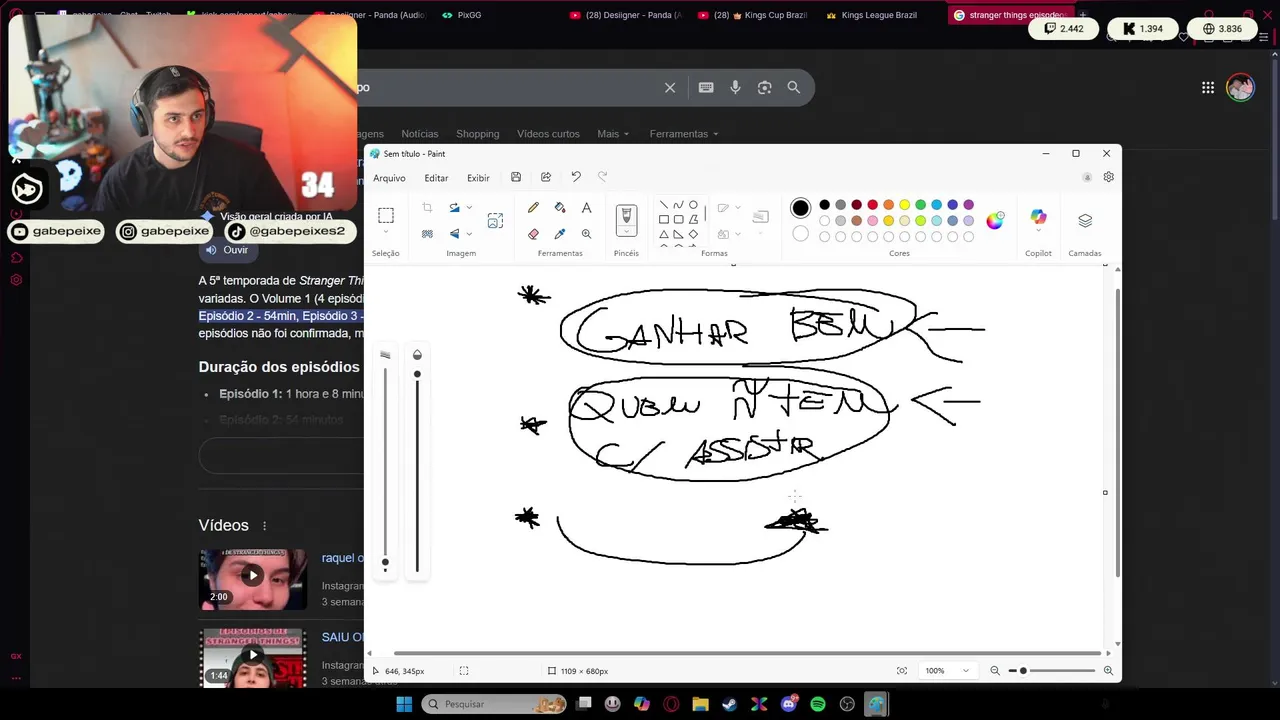
Task: Open Spotify from the taskbar
Action: [x=818, y=704]
